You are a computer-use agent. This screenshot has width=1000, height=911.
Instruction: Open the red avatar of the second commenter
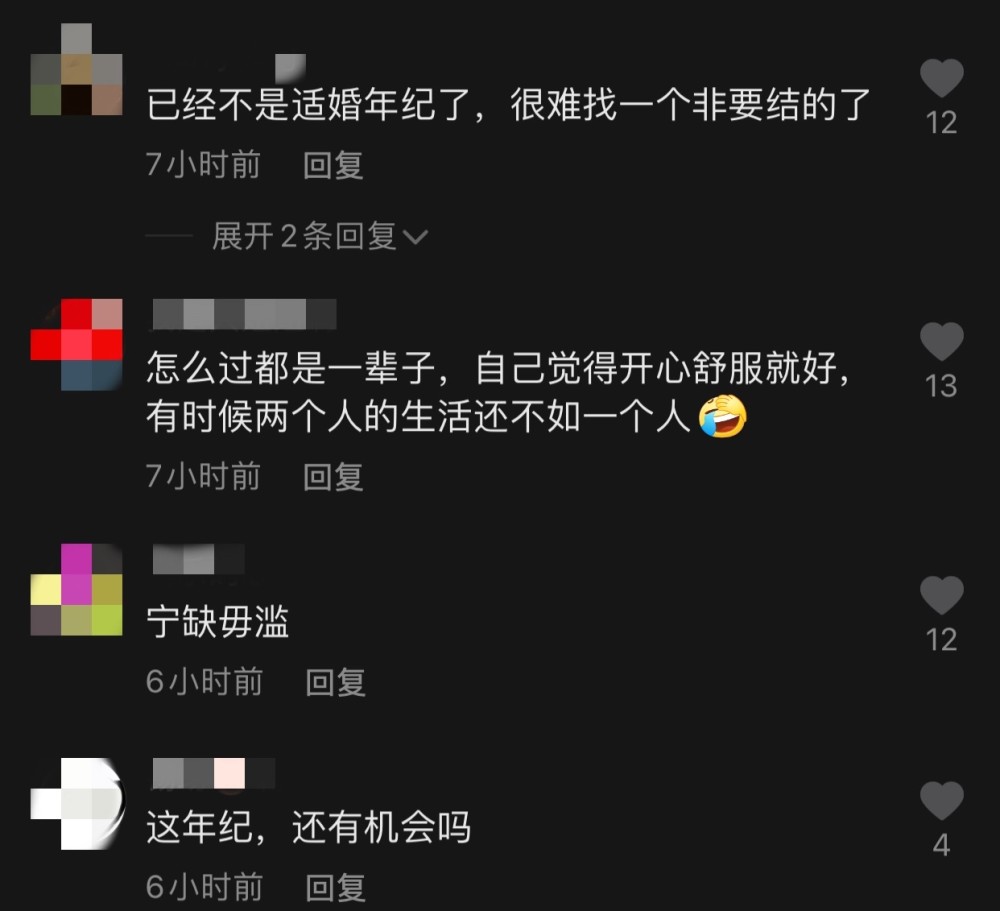[77, 344]
